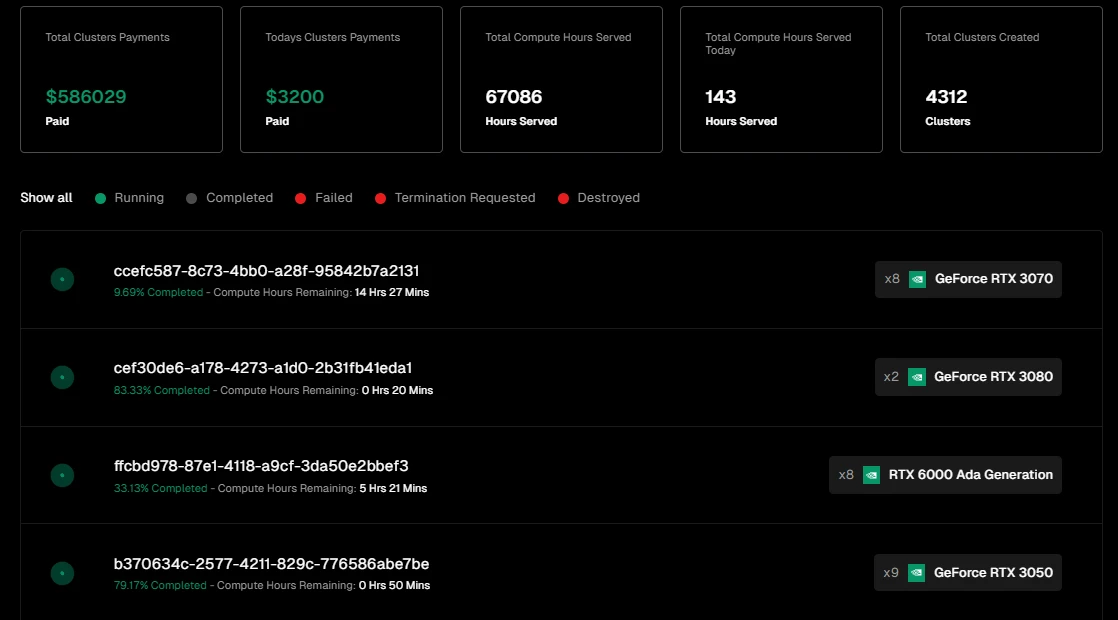The height and width of the screenshot is (620, 1118).
Task: Select the Destroyed filter
Action: pyautogui.click(x=599, y=198)
